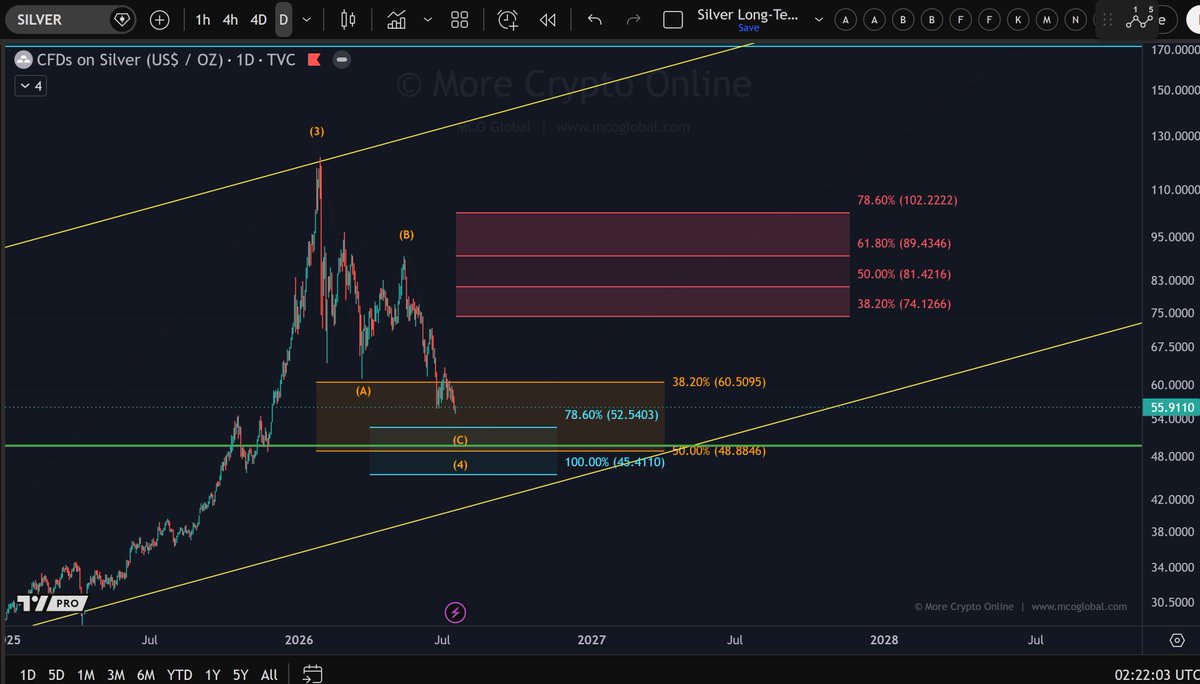Set date range to 6M
Viewport: 1200px width, 684px height.
click(x=146, y=674)
